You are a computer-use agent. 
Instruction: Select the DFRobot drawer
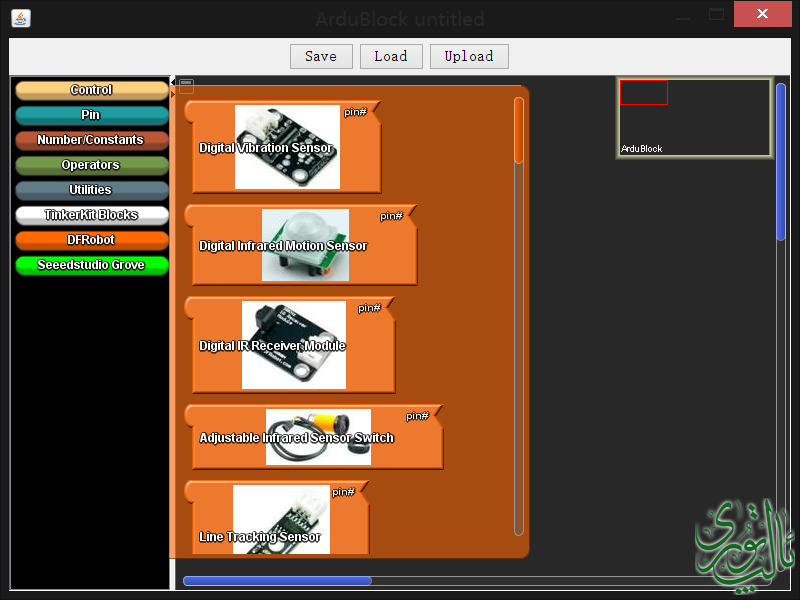[x=92, y=240]
